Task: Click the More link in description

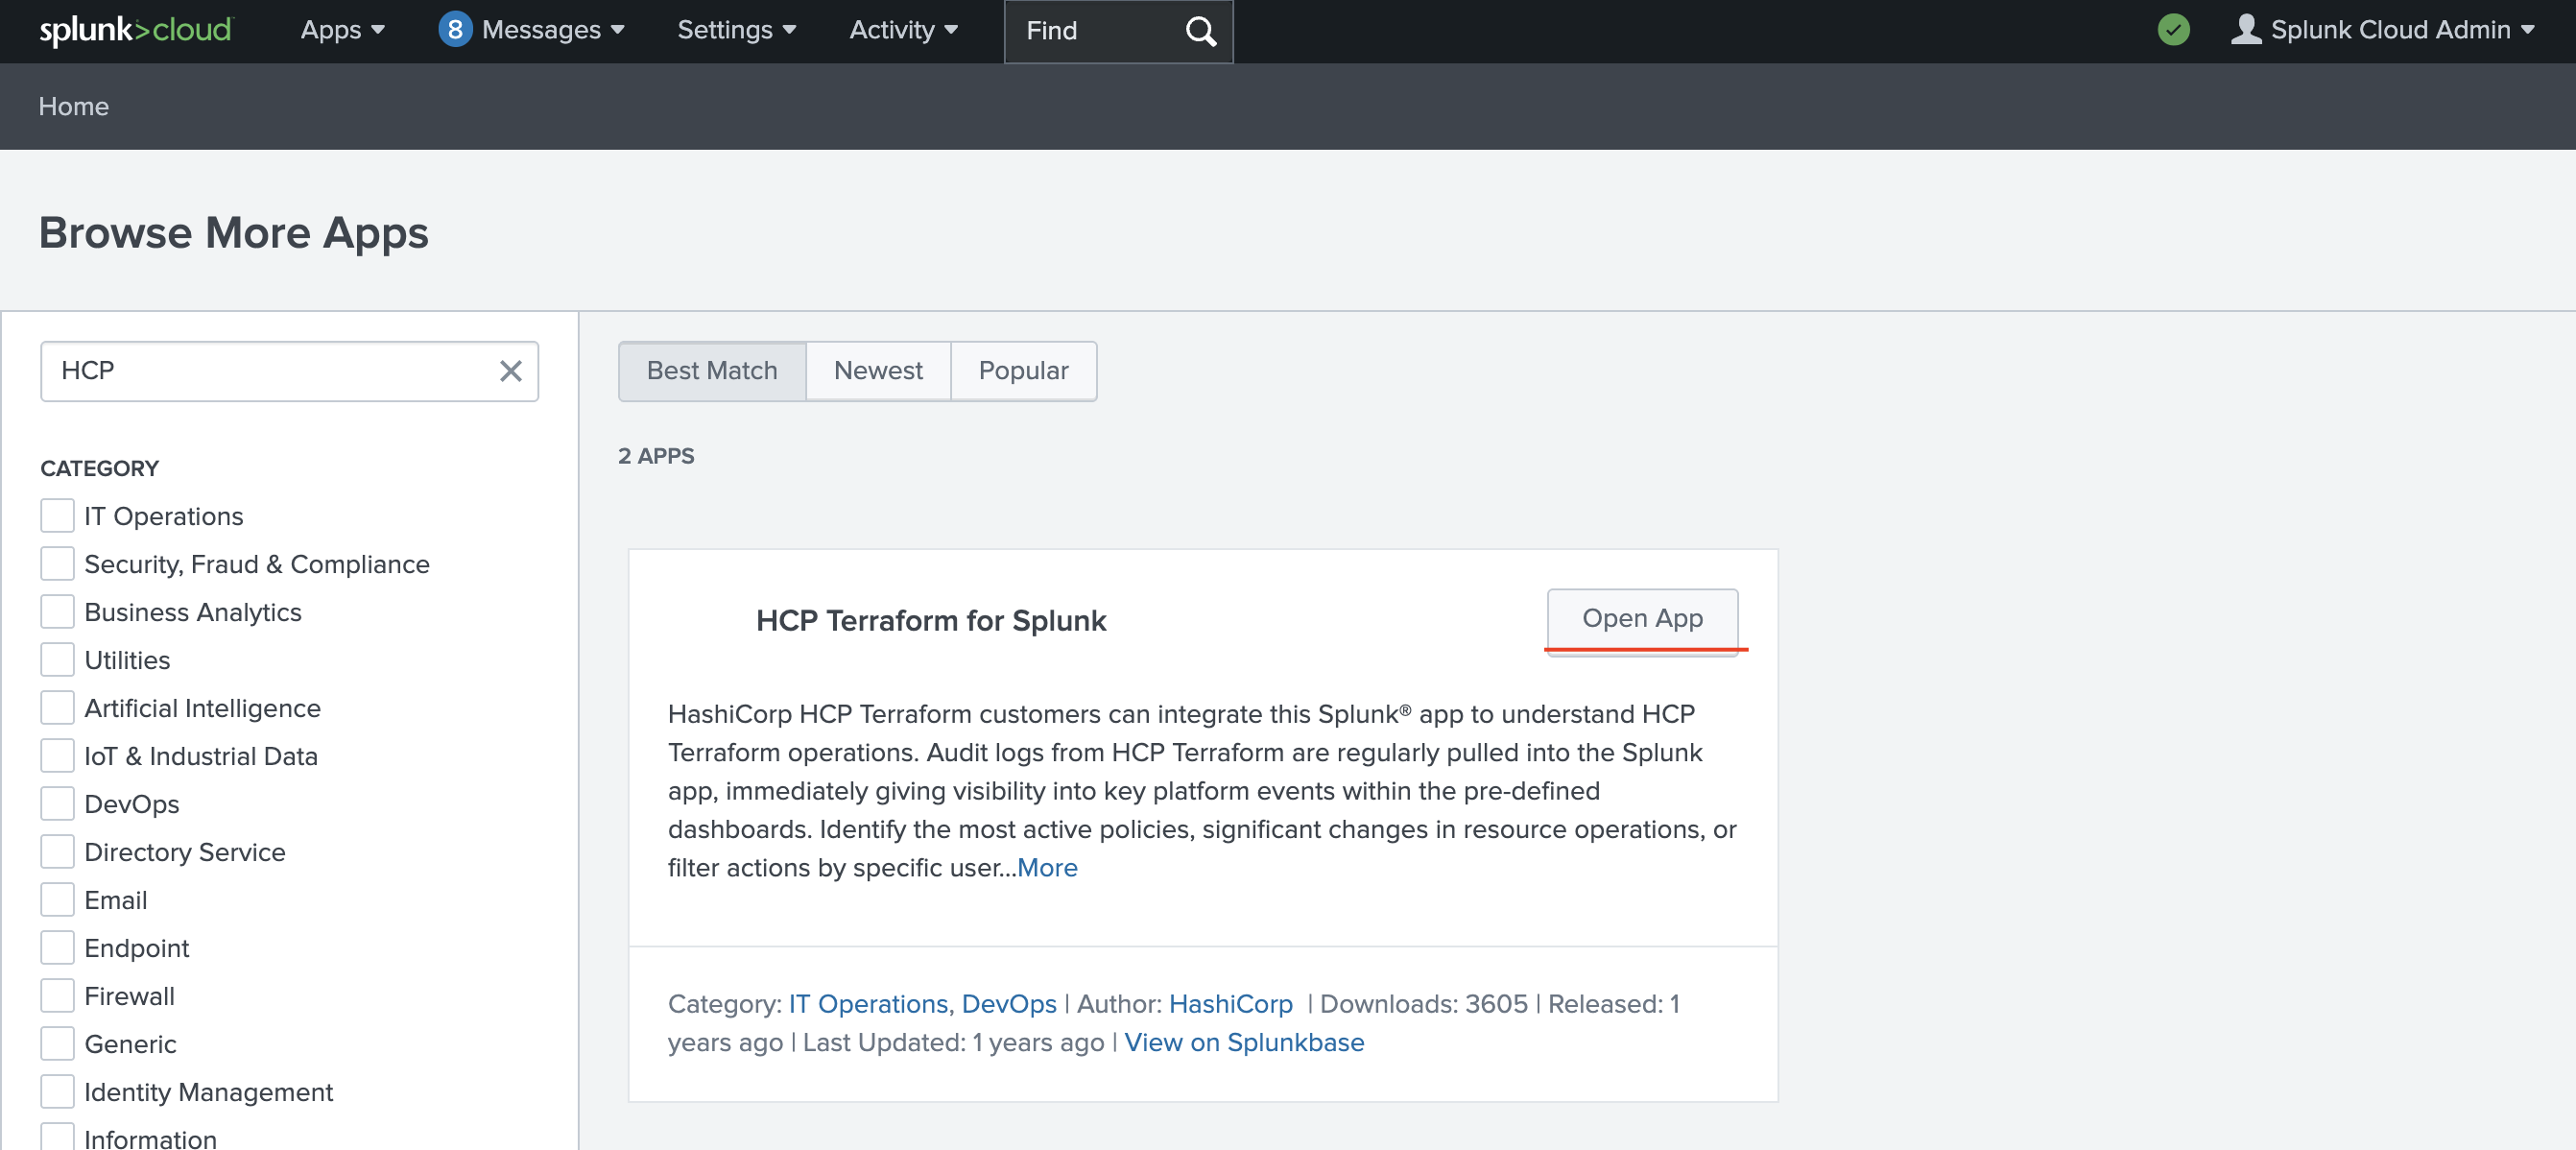Action: click(1047, 867)
